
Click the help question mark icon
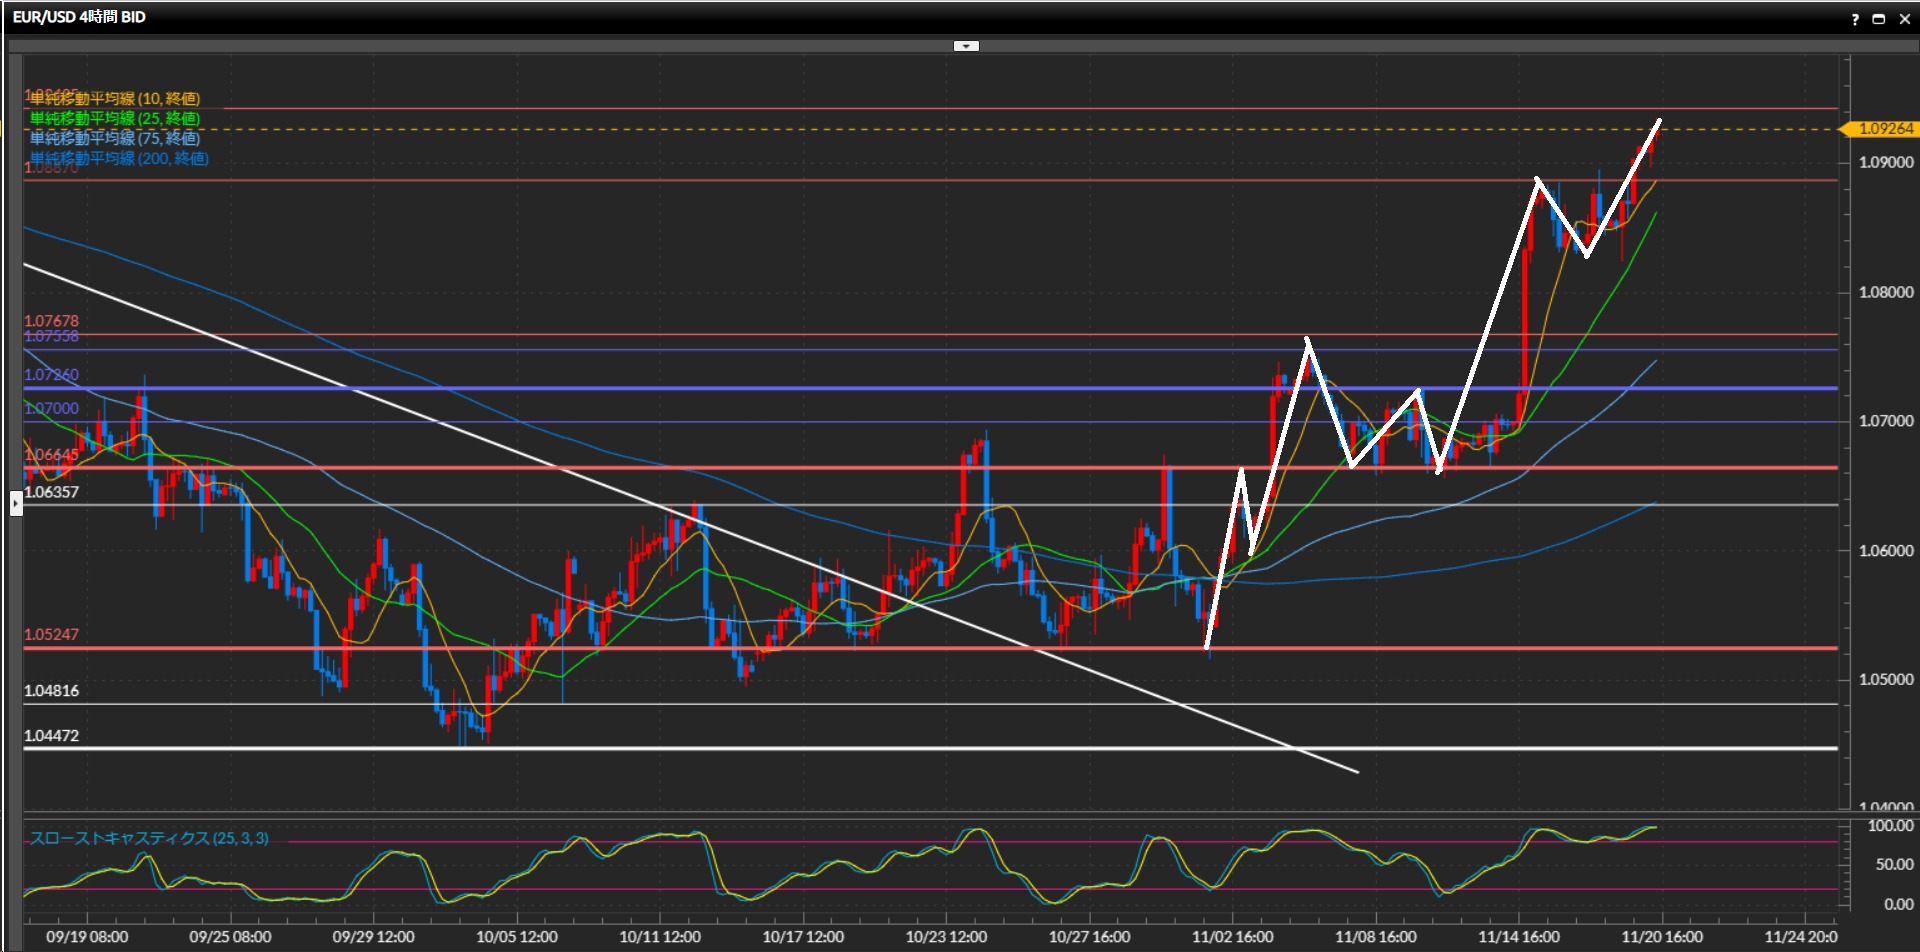point(1855,19)
